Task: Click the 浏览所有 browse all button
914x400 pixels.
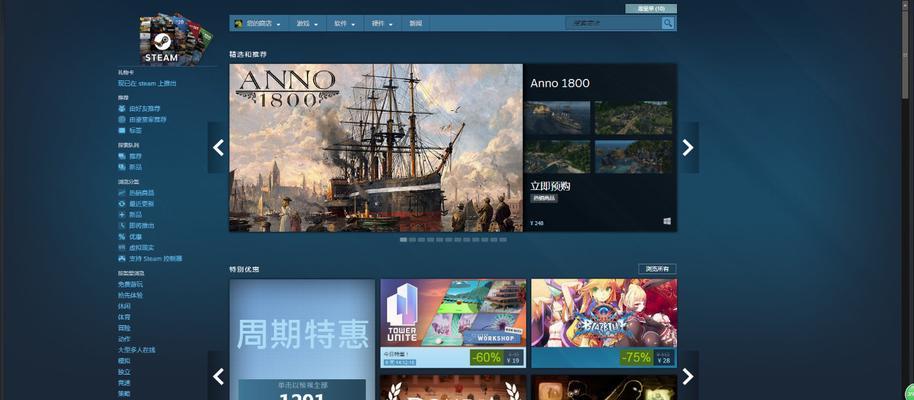Action: [658, 269]
